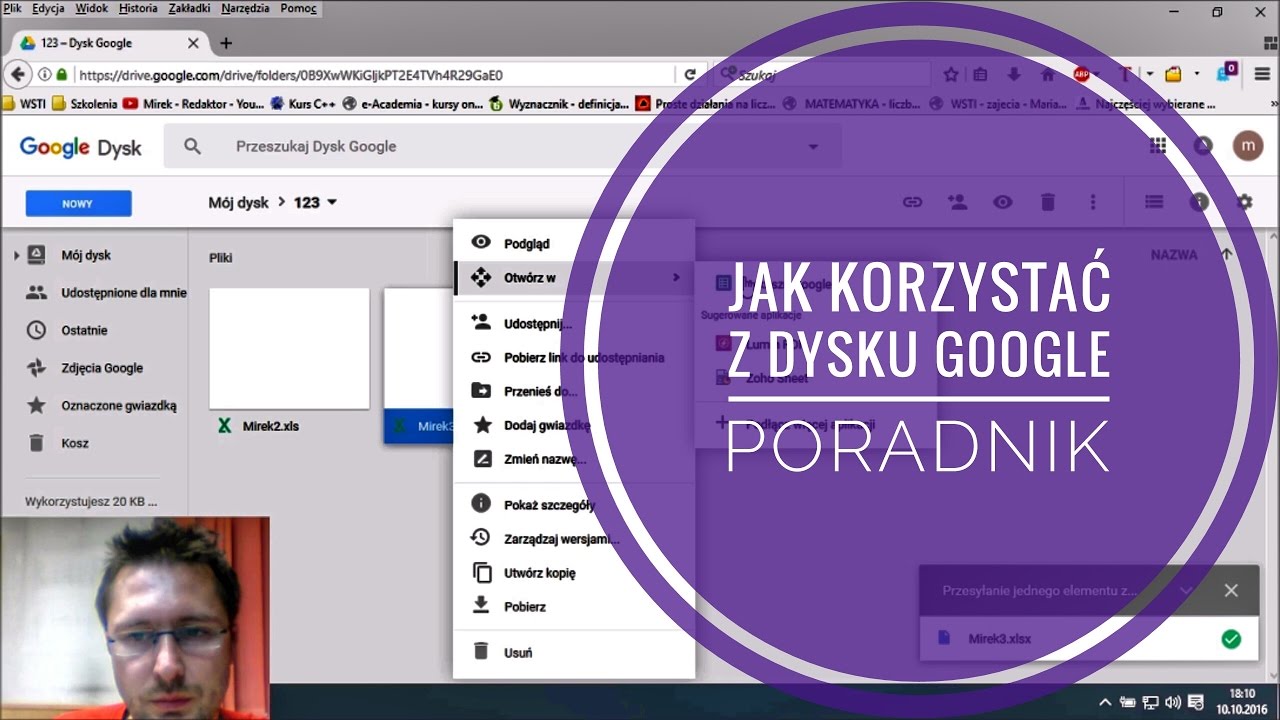Click the browser back button
This screenshot has height=720, width=1280.
point(18,74)
